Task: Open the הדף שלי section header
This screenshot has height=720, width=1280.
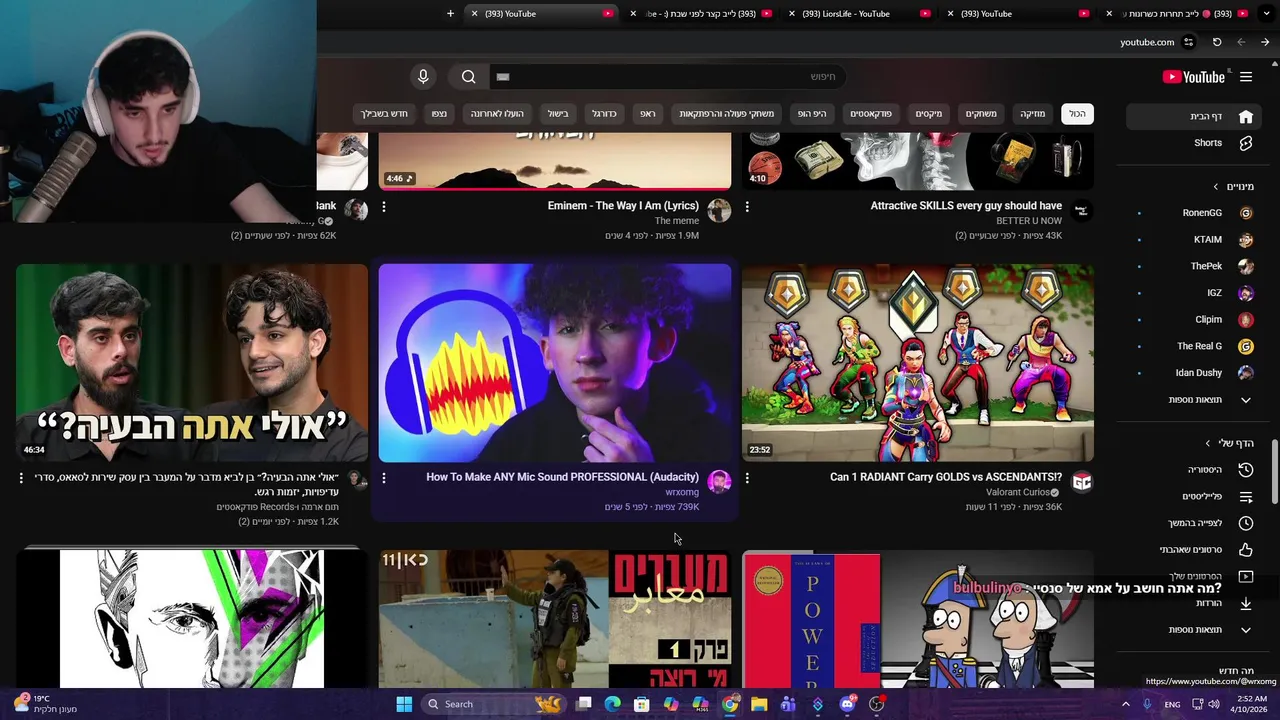Action: [x=1229, y=443]
